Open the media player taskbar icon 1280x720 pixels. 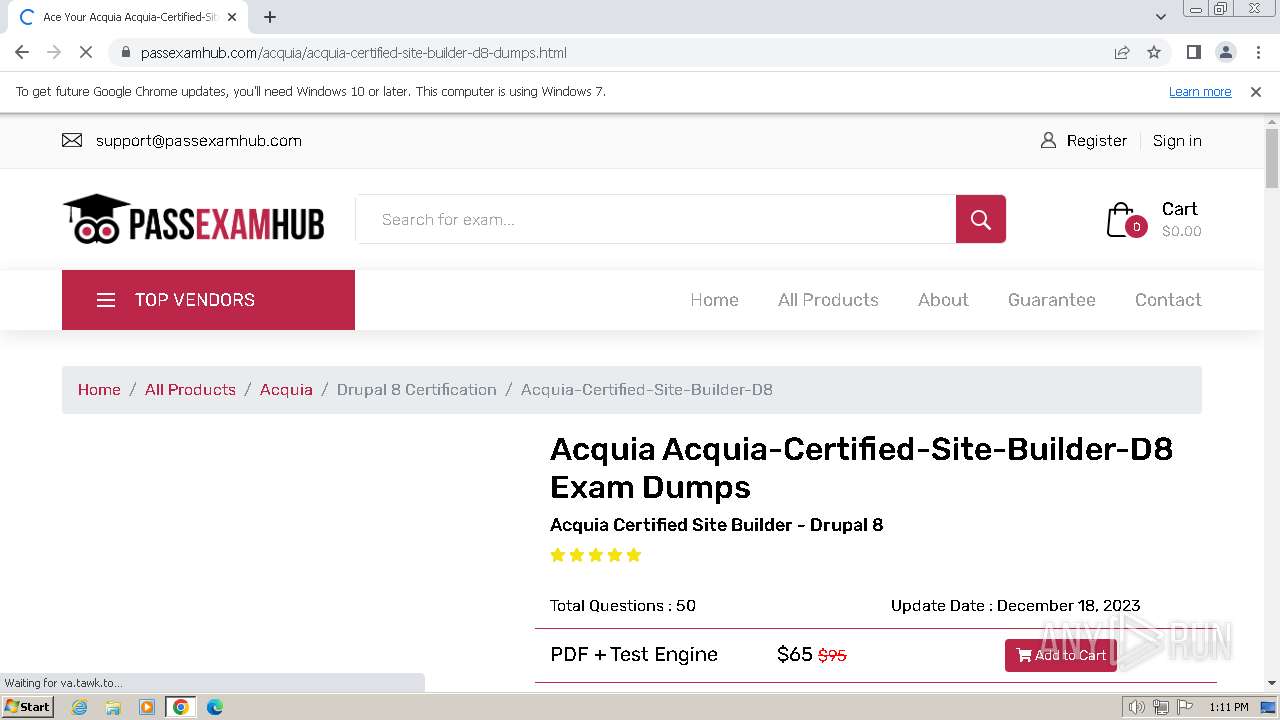147,707
